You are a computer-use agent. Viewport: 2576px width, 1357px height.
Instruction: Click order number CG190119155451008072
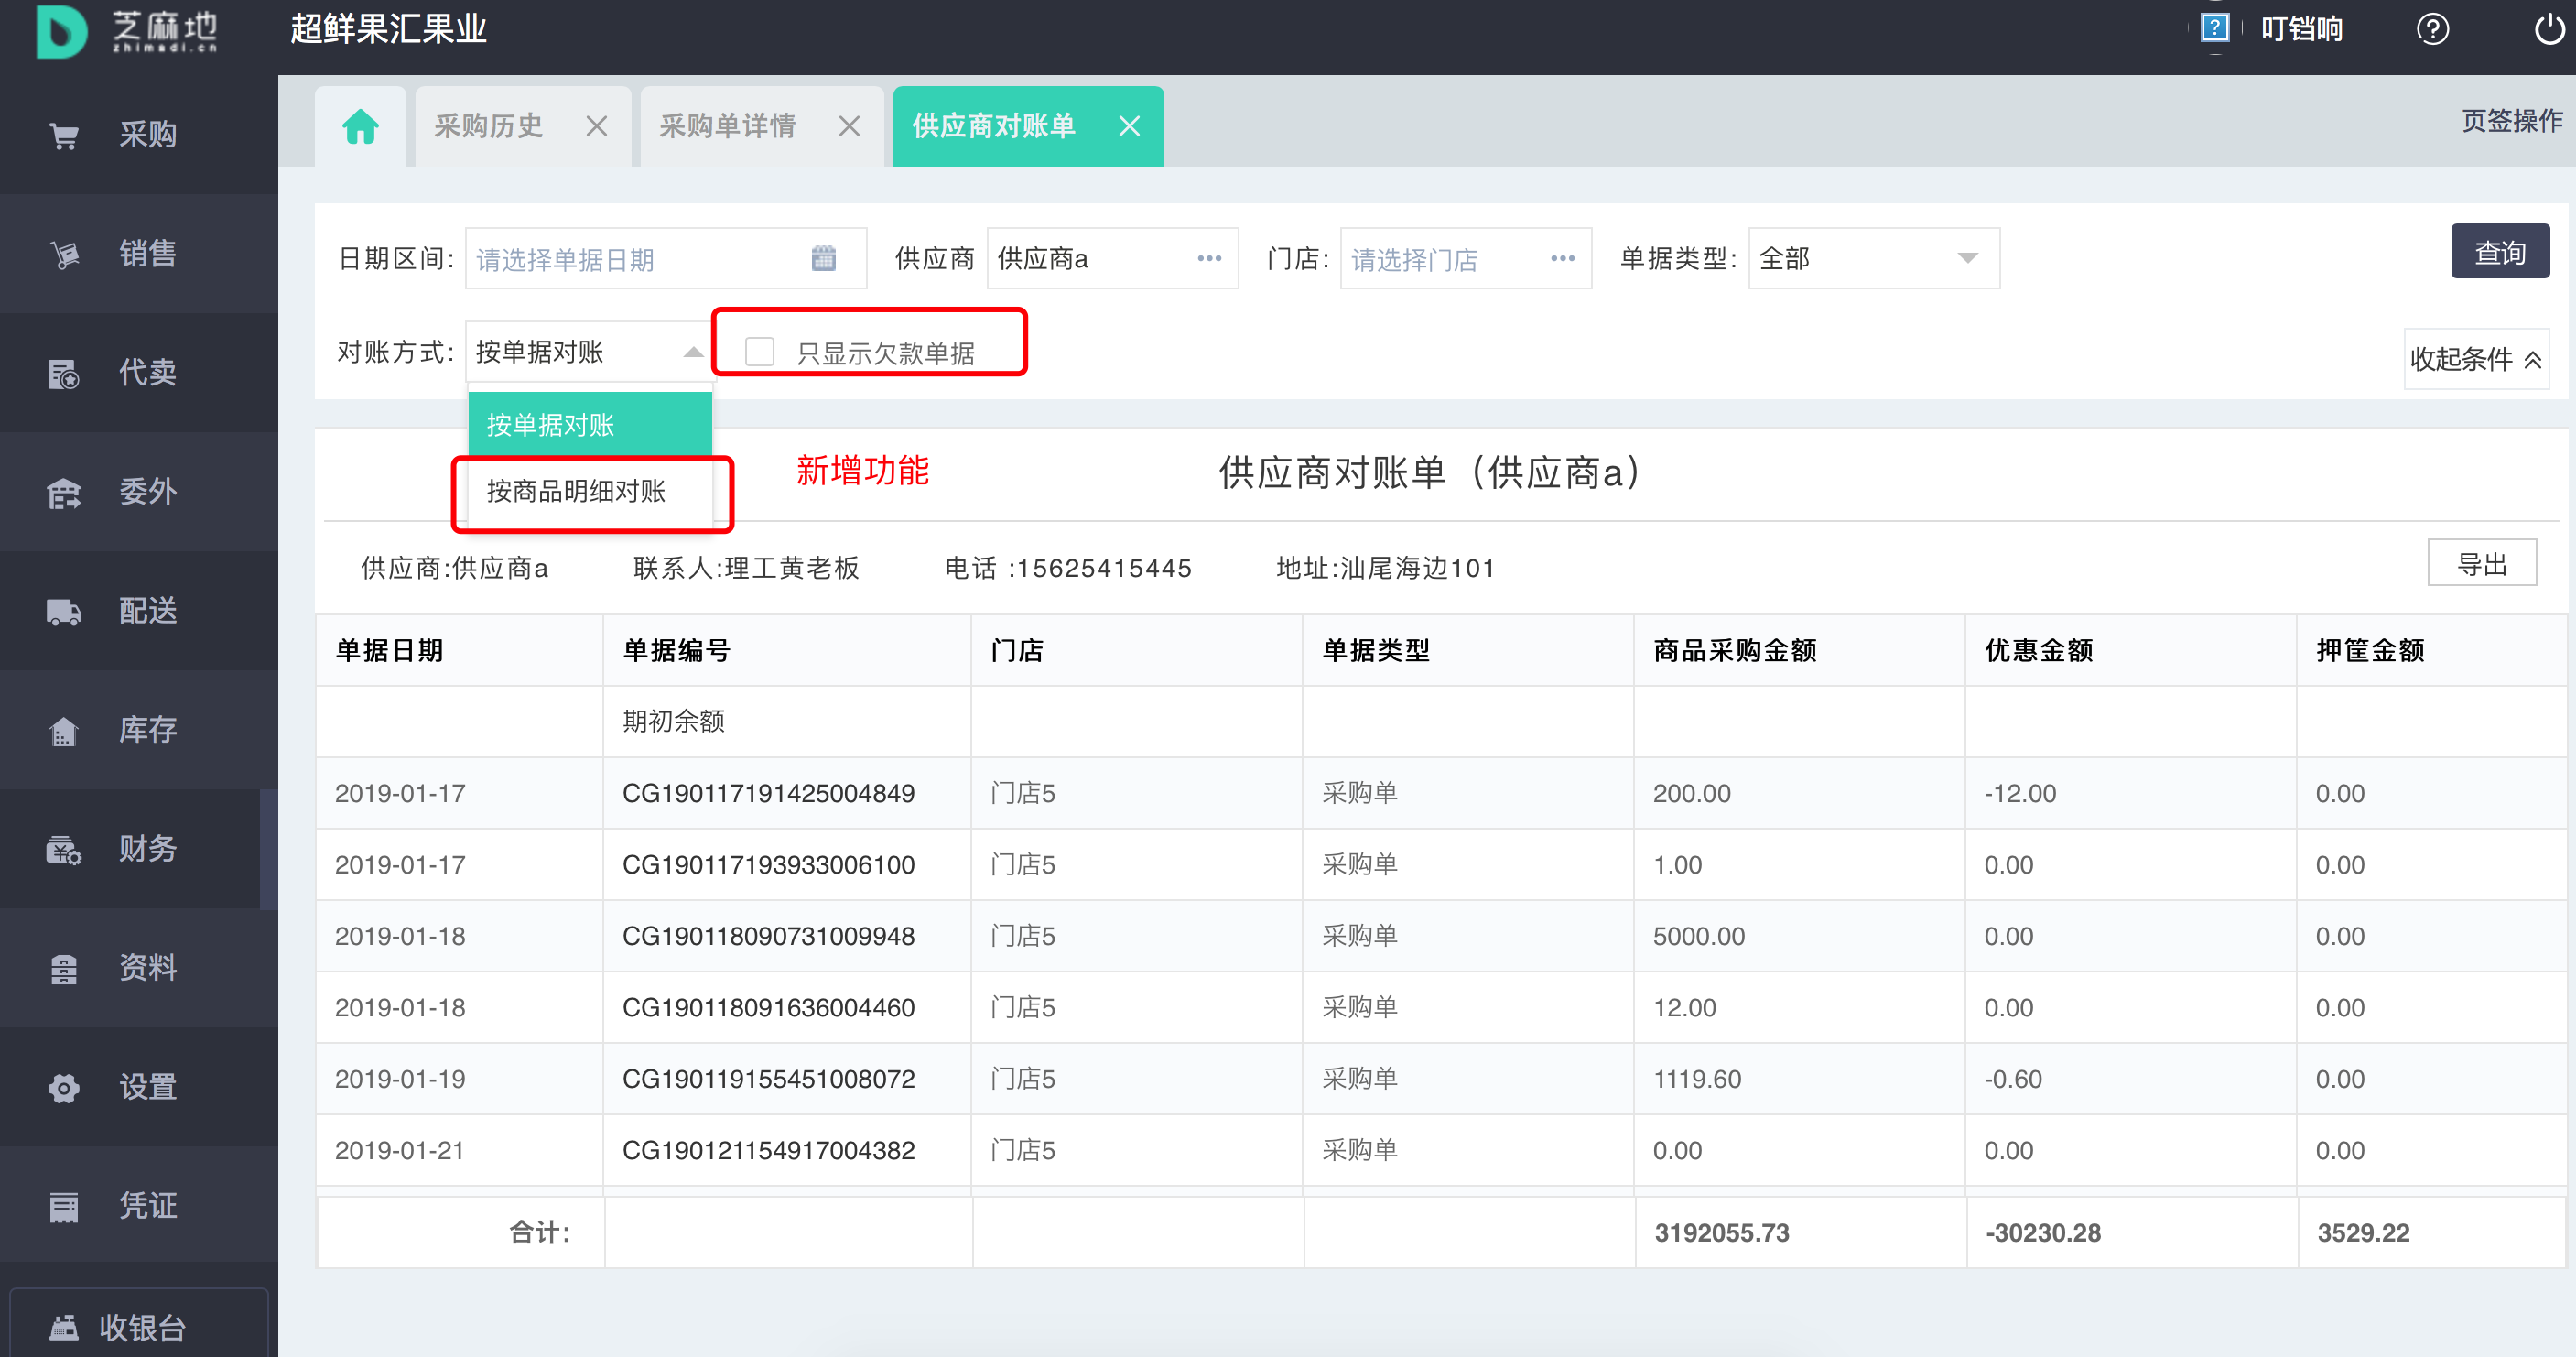(768, 1079)
